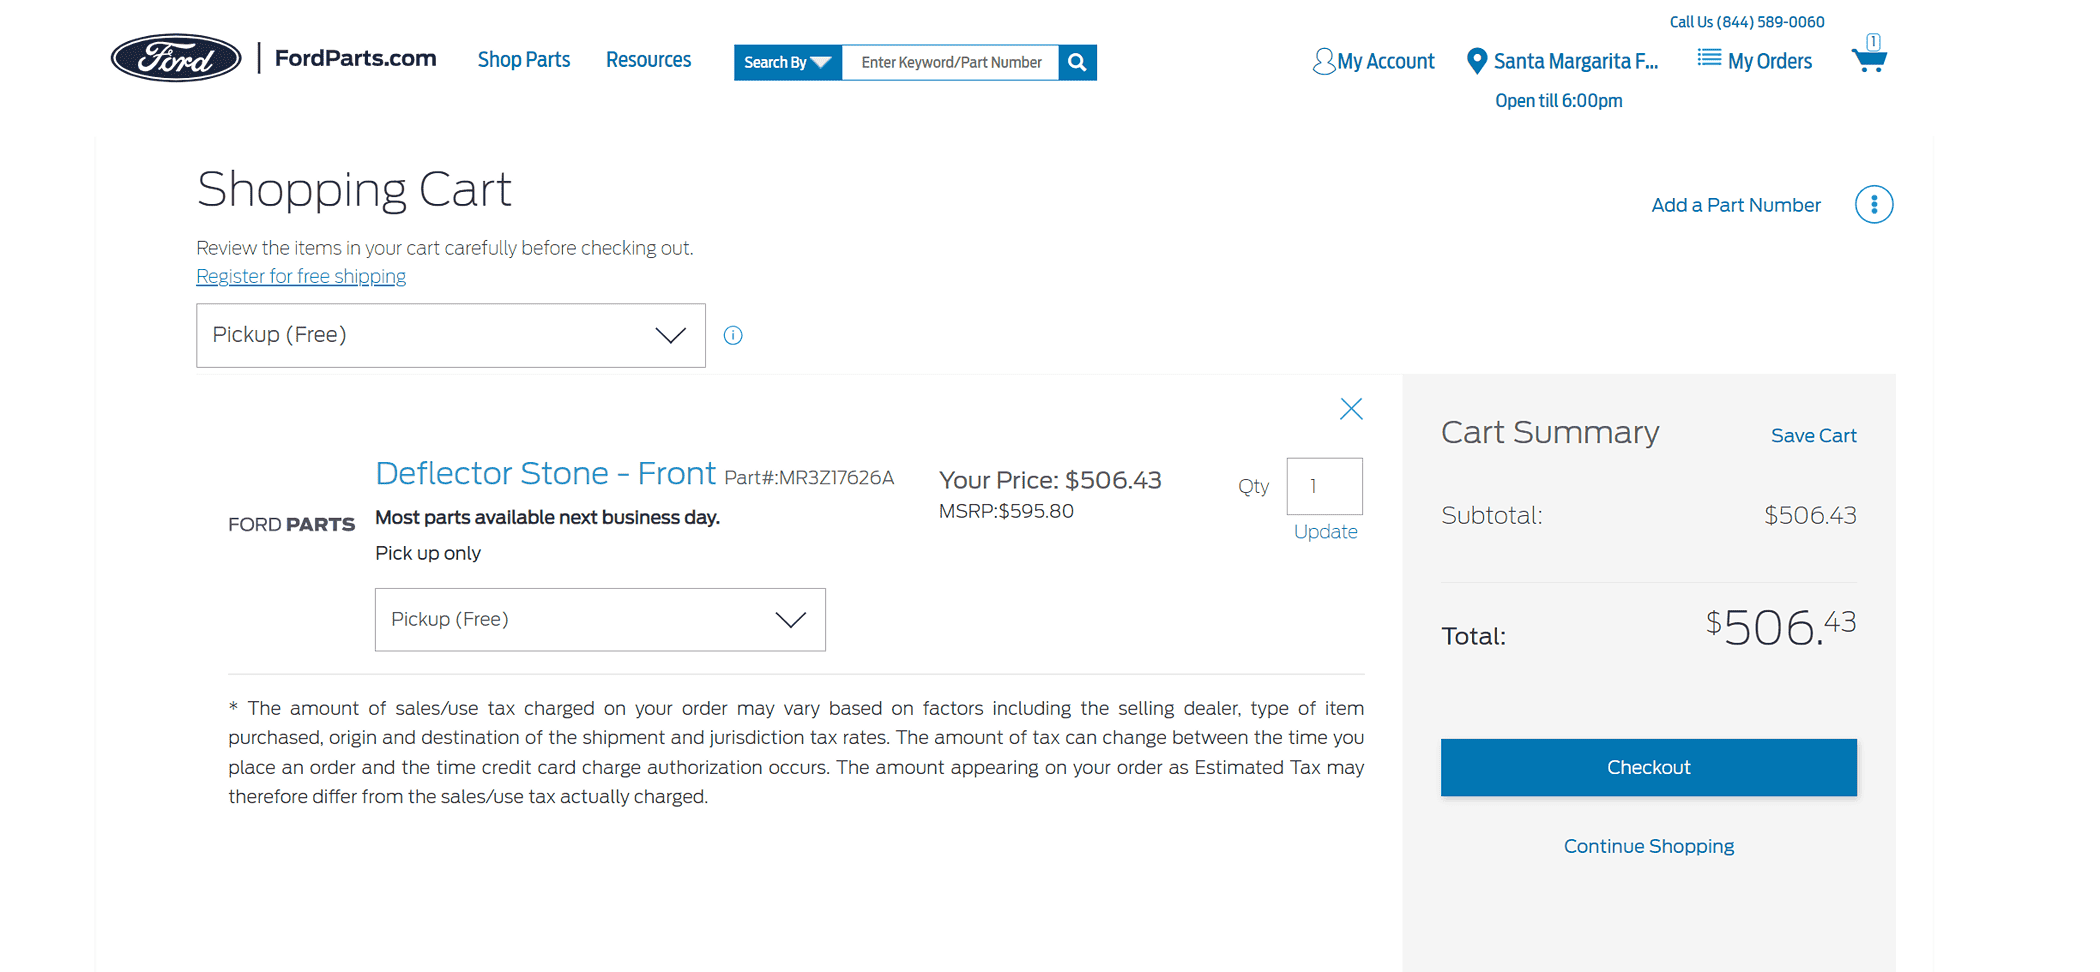Click the Checkout button

pyautogui.click(x=1648, y=767)
